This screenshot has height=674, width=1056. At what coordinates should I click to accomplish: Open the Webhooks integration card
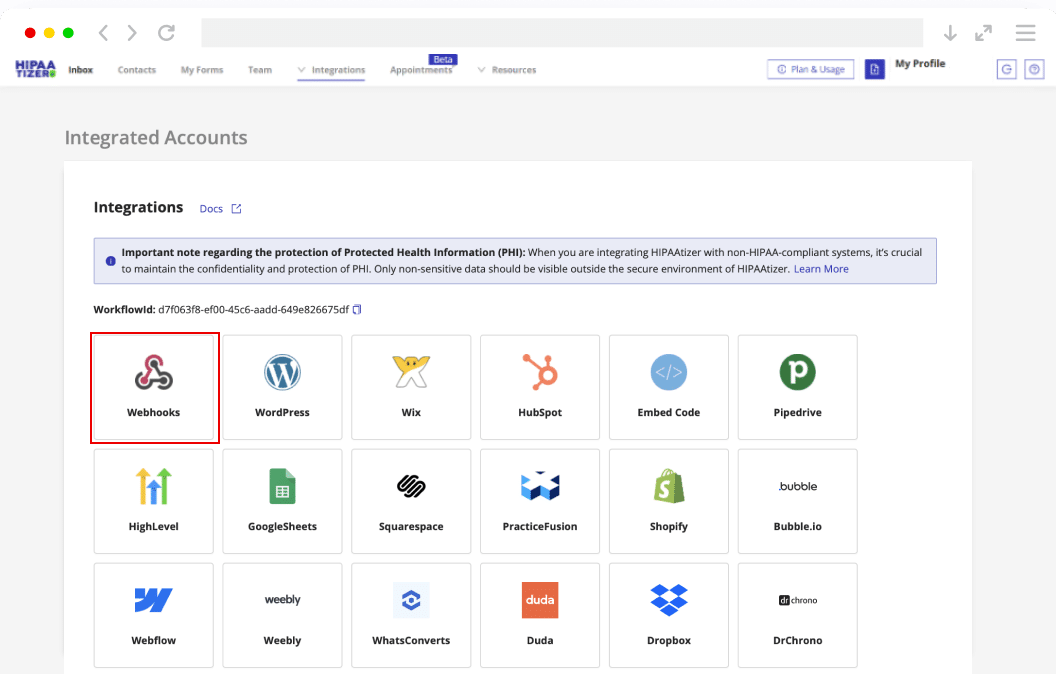[154, 387]
